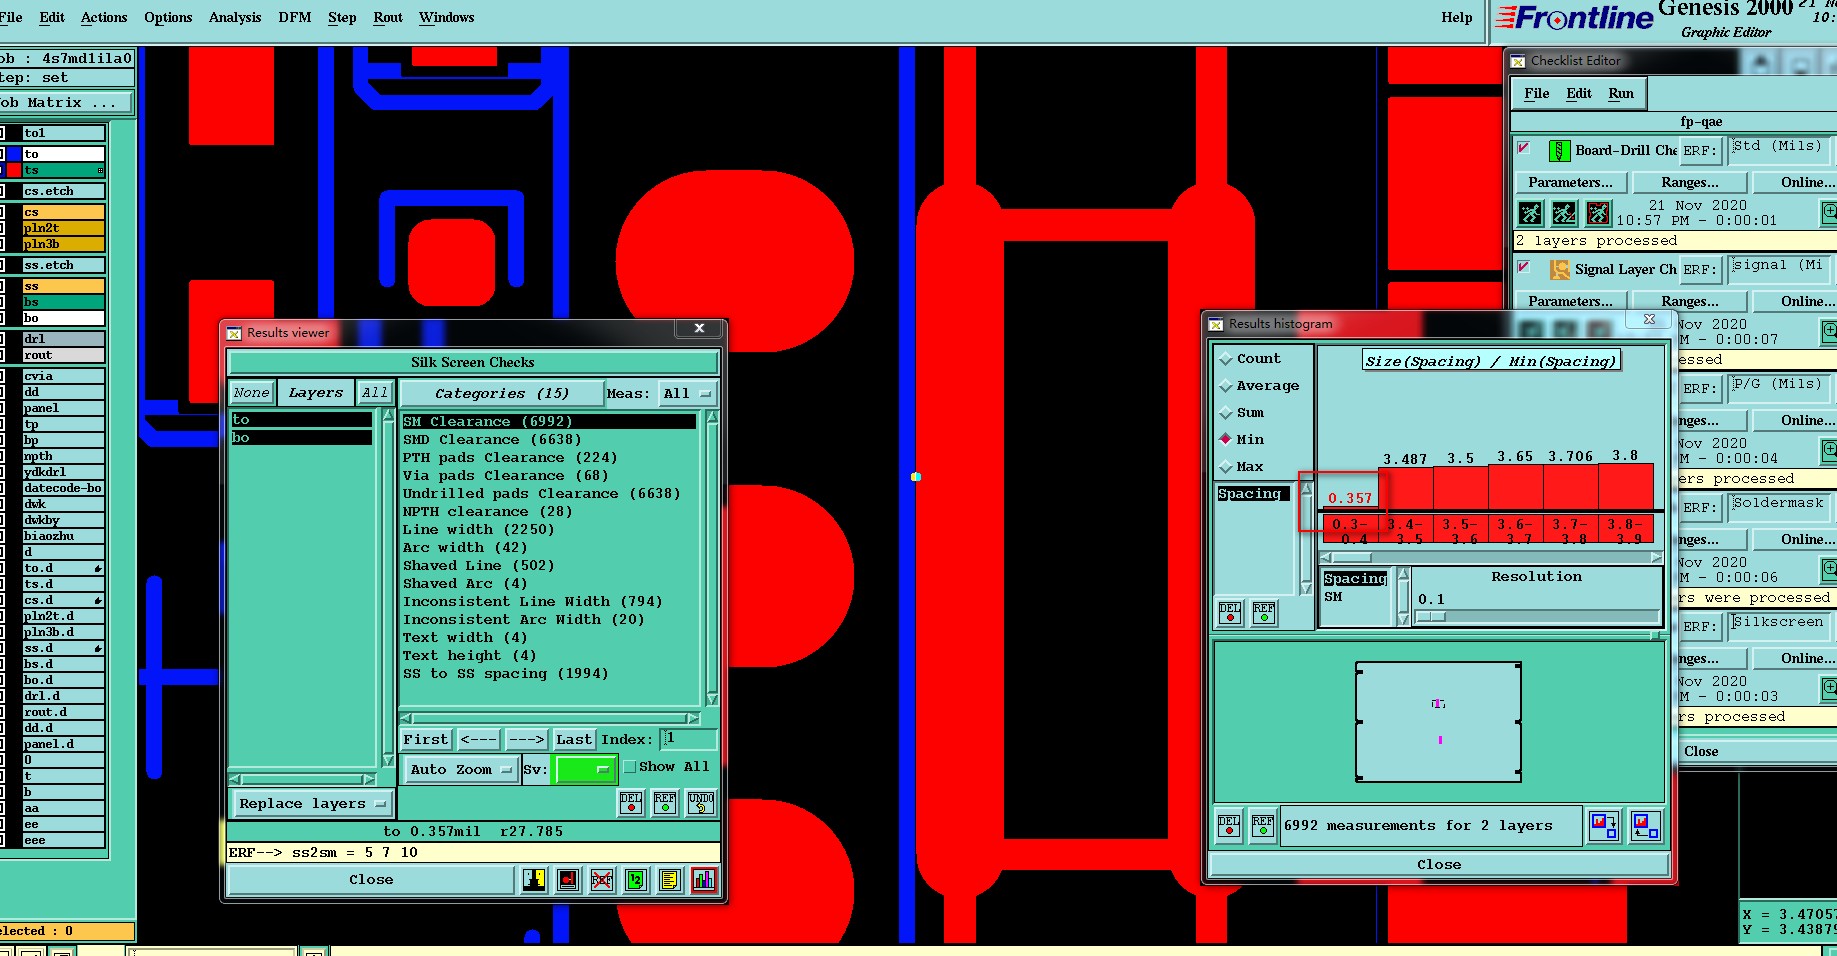Click crossed-out REF icon in Results viewer
The height and width of the screenshot is (956, 1837).
602,880
